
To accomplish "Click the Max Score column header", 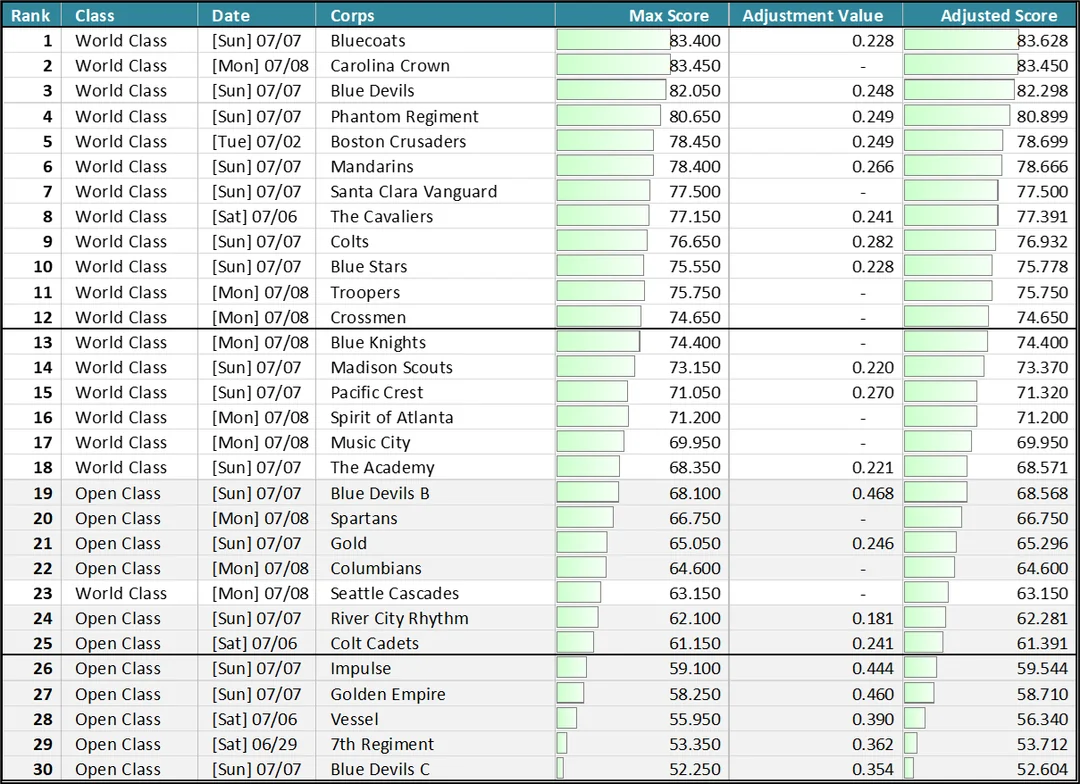I will coord(642,15).
